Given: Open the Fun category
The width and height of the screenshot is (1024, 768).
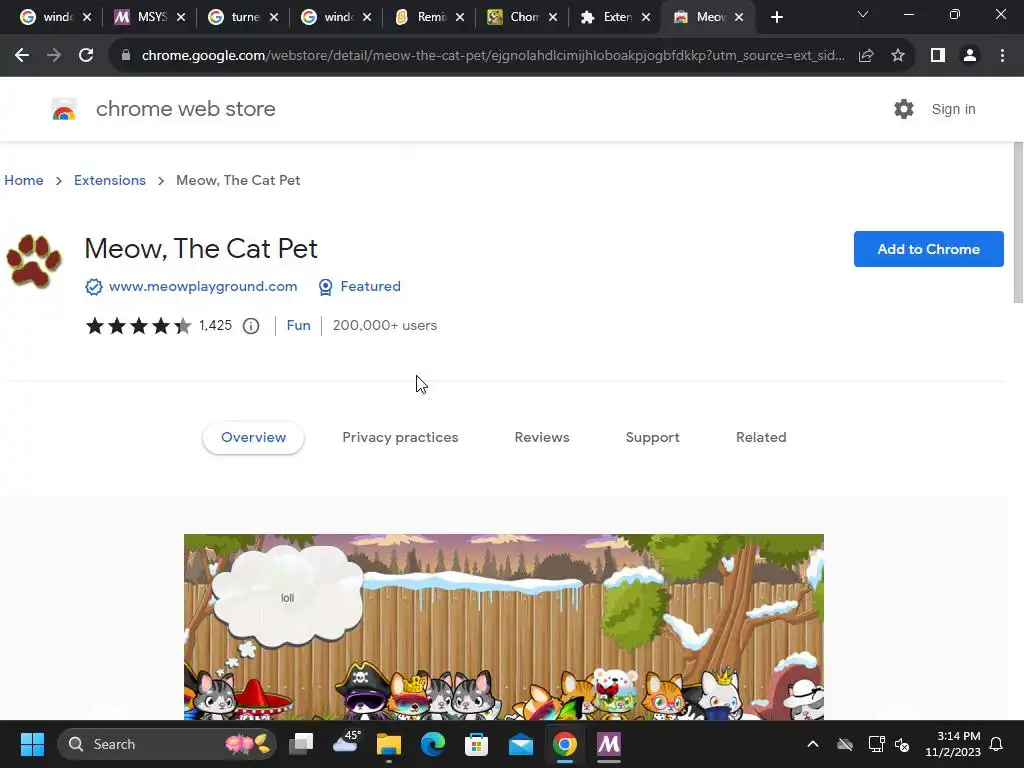Looking at the screenshot, I should click(298, 325).
